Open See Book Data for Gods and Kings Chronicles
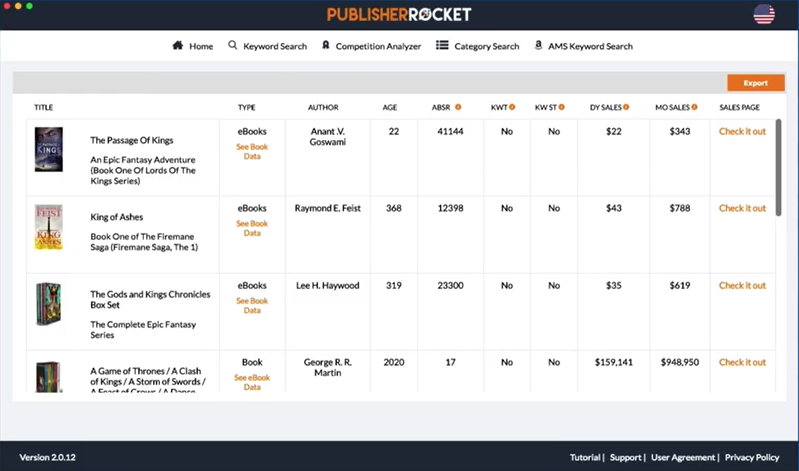This screenshot has width=799, height=471. click(x=252, y=305)
